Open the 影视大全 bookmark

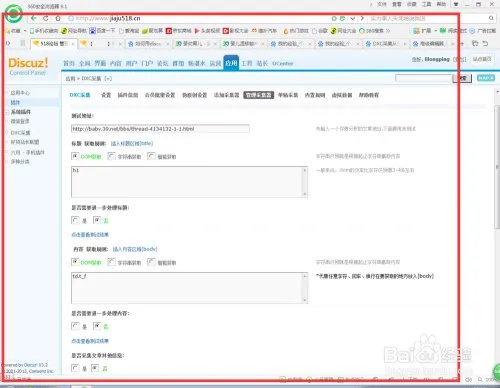[x=236, y=31]
